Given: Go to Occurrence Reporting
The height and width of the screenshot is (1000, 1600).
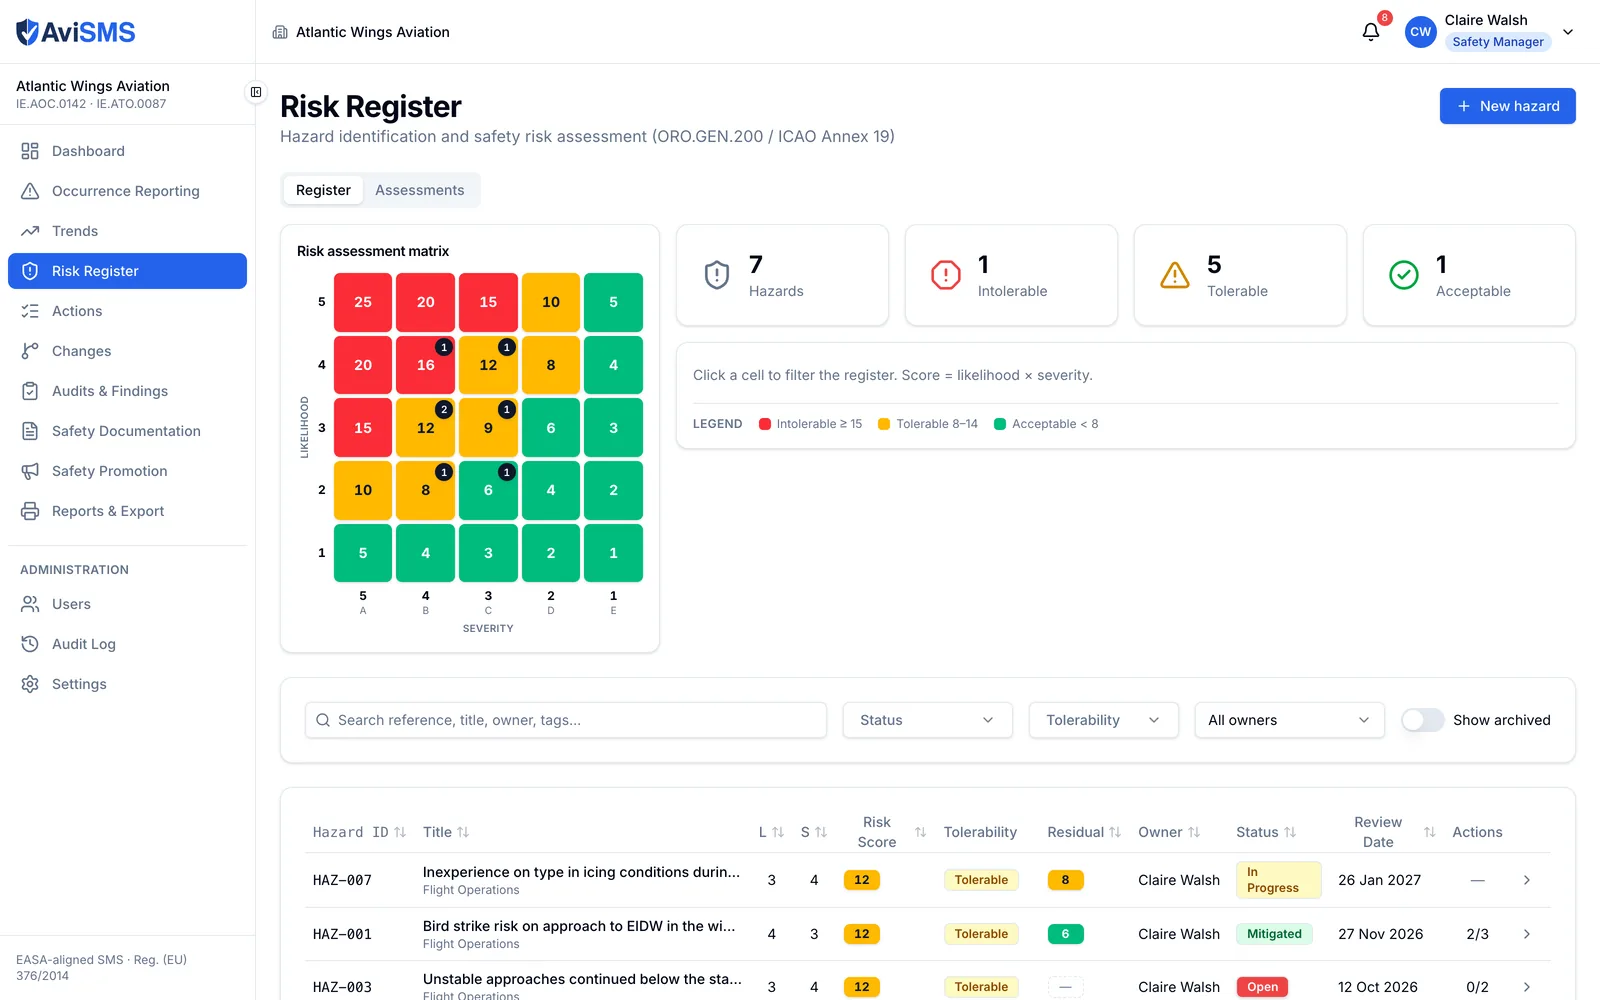Looking at the screenshot, I should pos(127,191).
